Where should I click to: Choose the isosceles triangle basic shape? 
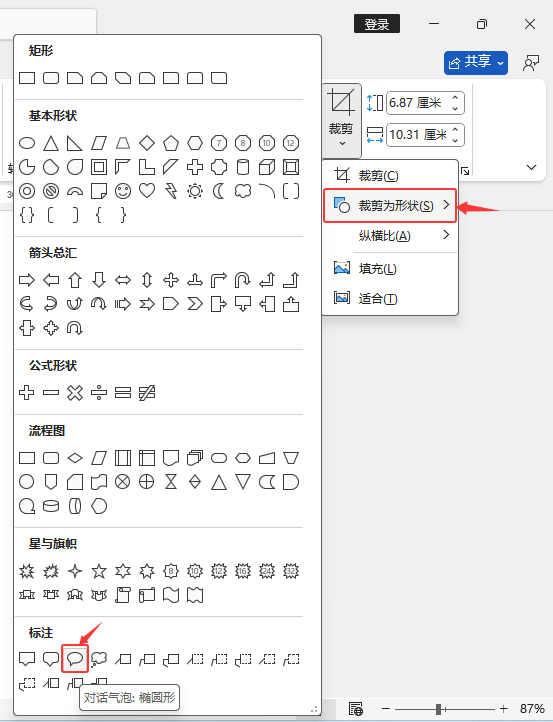click(51, 143)
